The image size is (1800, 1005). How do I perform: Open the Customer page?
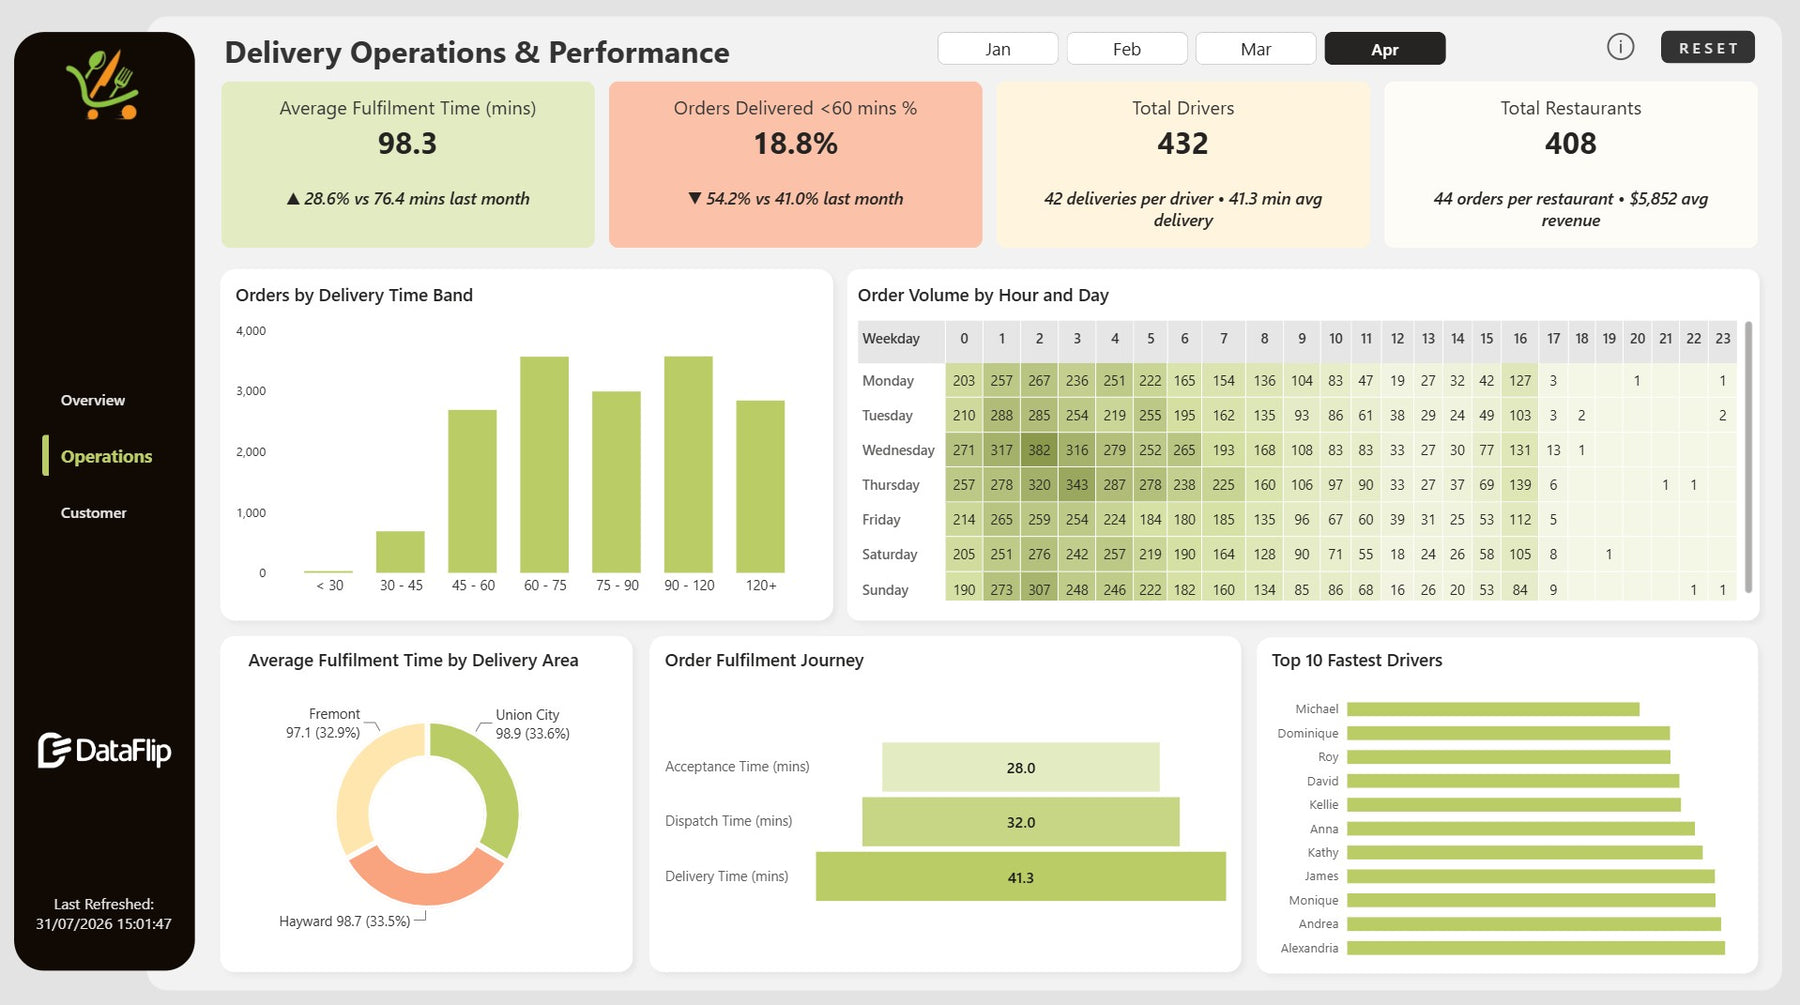[x=94, y=513]
